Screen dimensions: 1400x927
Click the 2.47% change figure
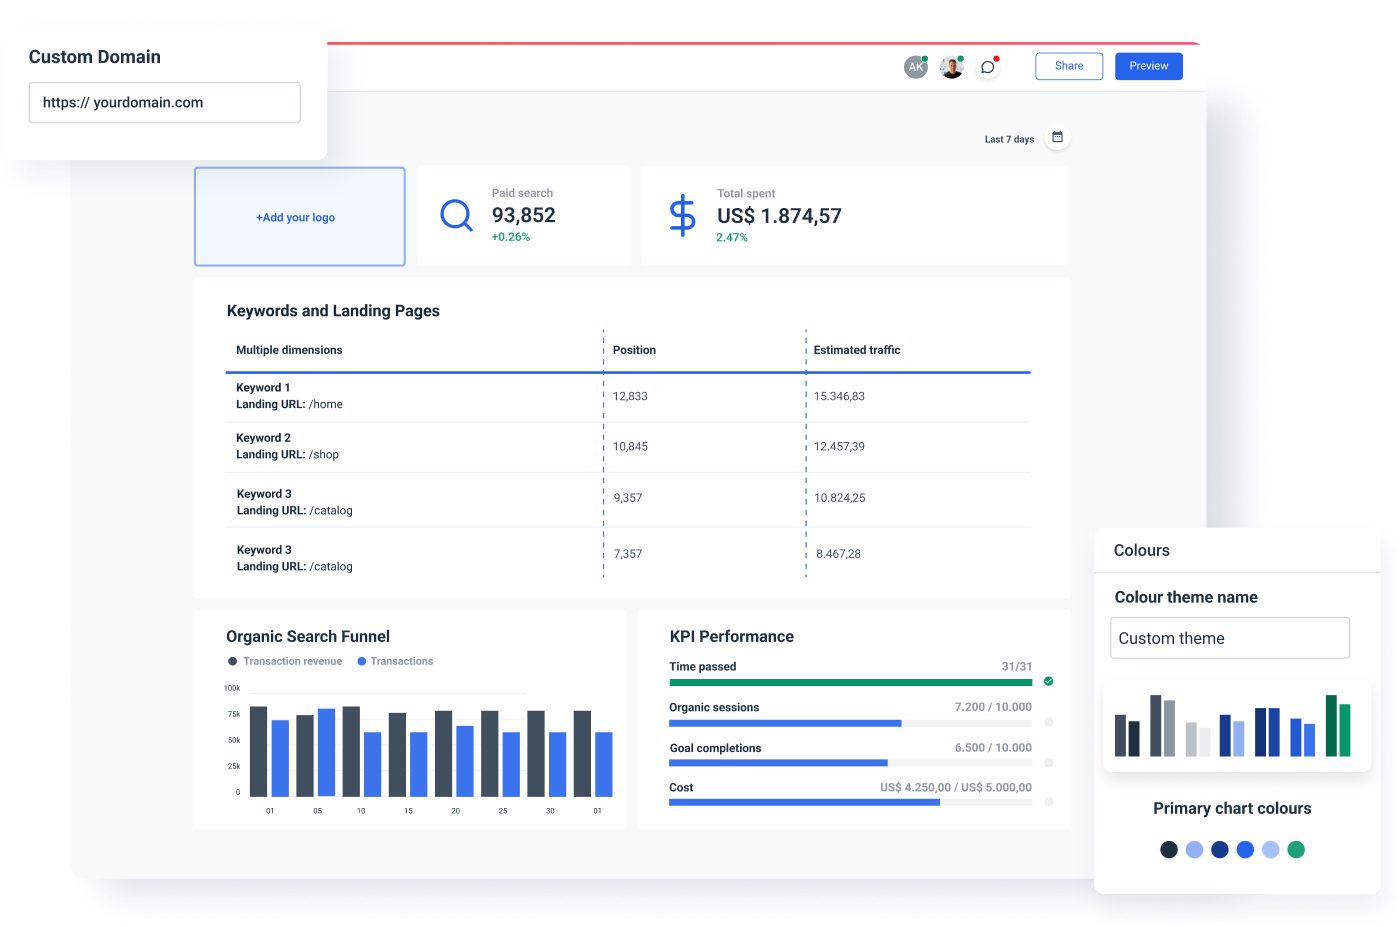tap(732, 238)
